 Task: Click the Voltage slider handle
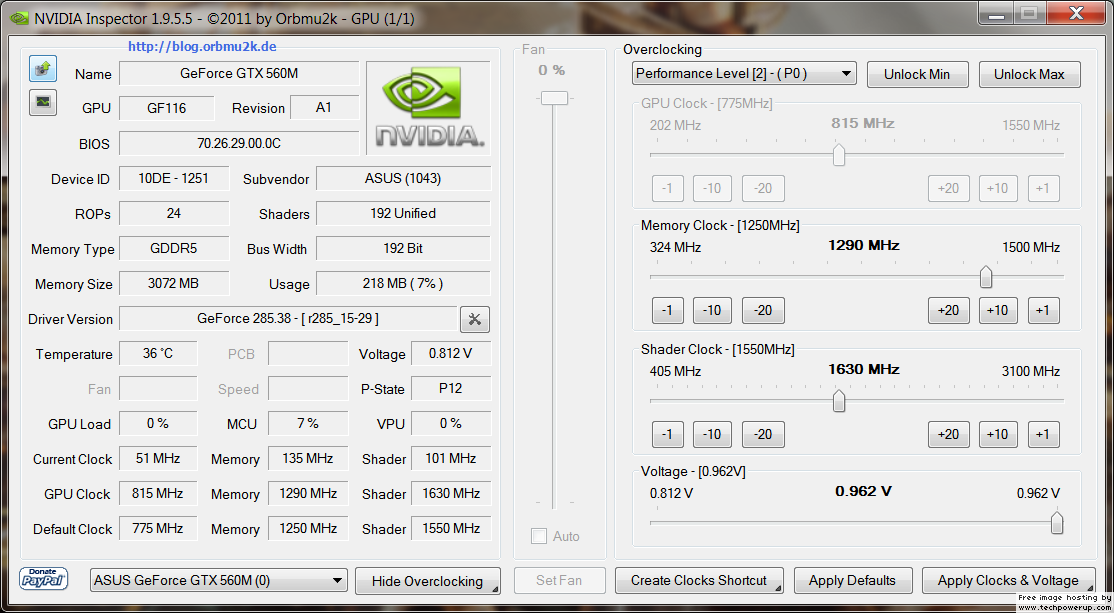coord(1057,523)
